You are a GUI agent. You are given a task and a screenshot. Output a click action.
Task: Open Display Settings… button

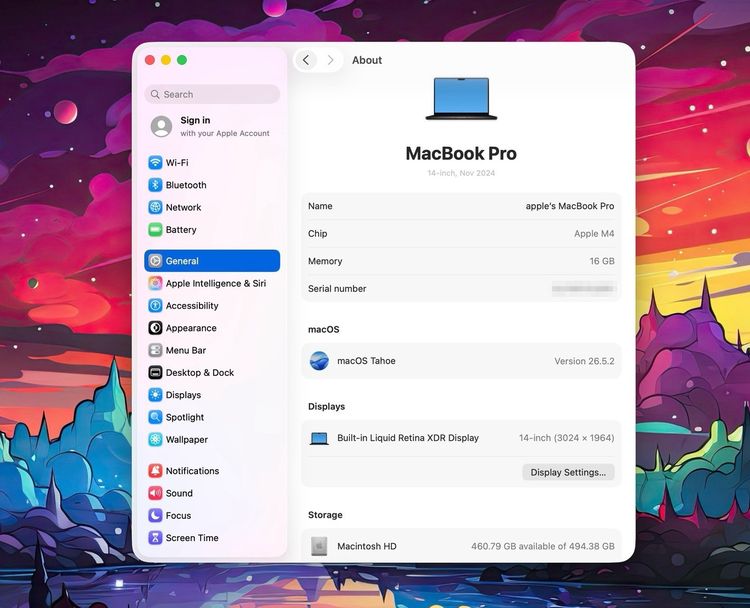568,472
